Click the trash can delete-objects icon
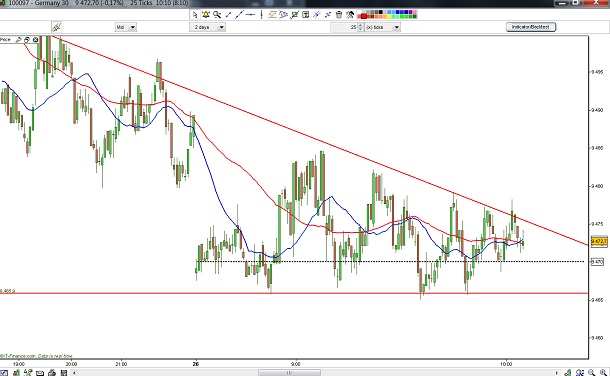 (339, 15)
